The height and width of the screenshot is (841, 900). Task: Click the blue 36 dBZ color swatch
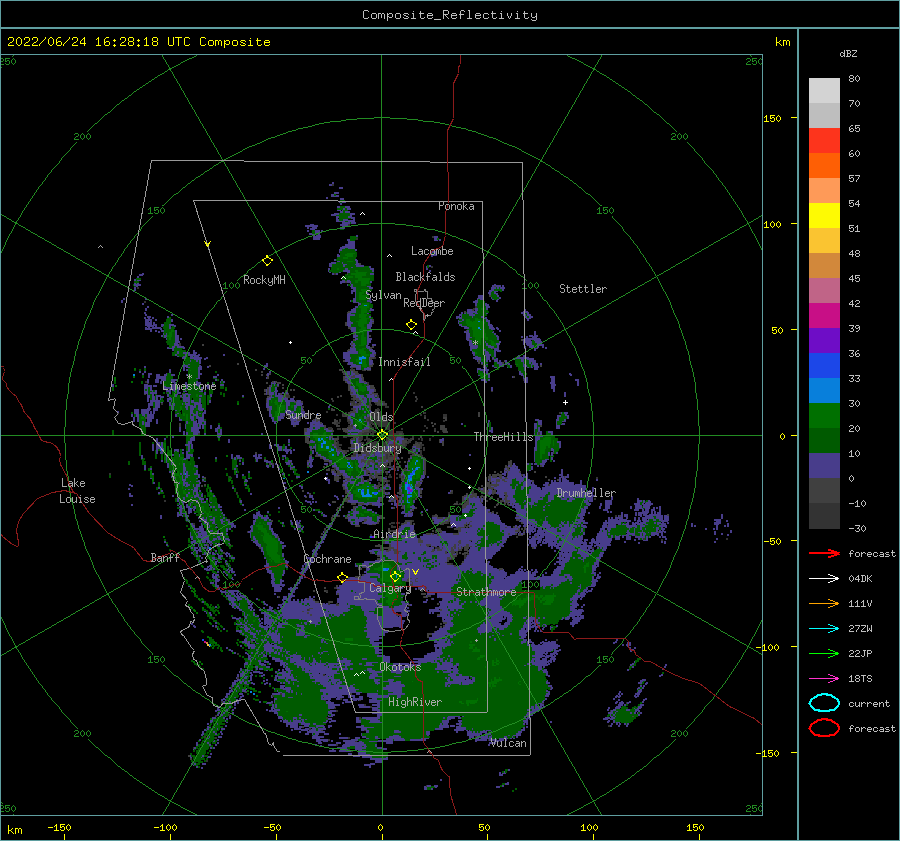pyautogui.click(x=824, y=365)
